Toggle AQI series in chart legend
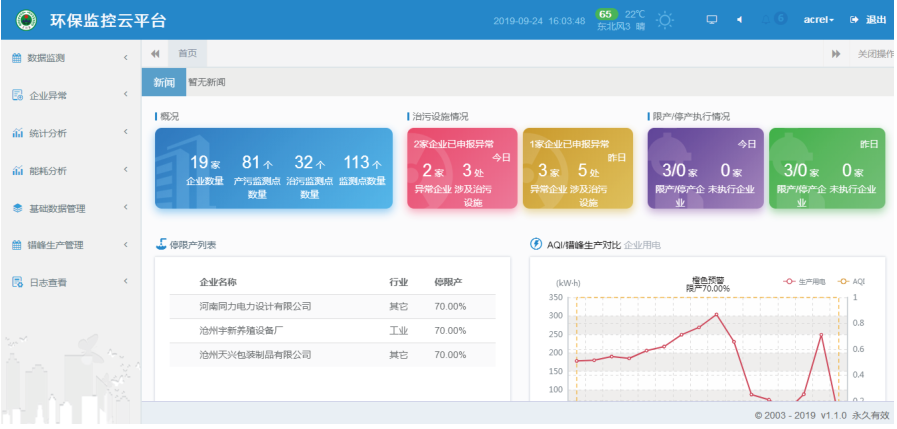 (x=850, y=282)
